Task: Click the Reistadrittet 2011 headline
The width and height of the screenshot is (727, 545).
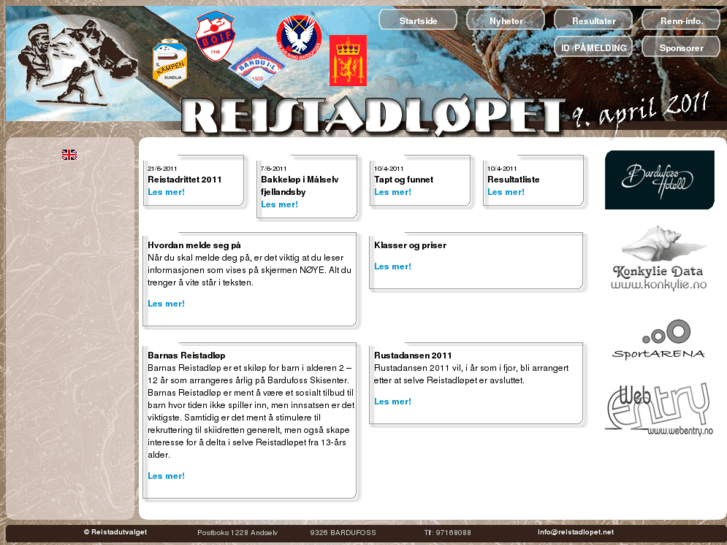Action: tap(185, 180)
